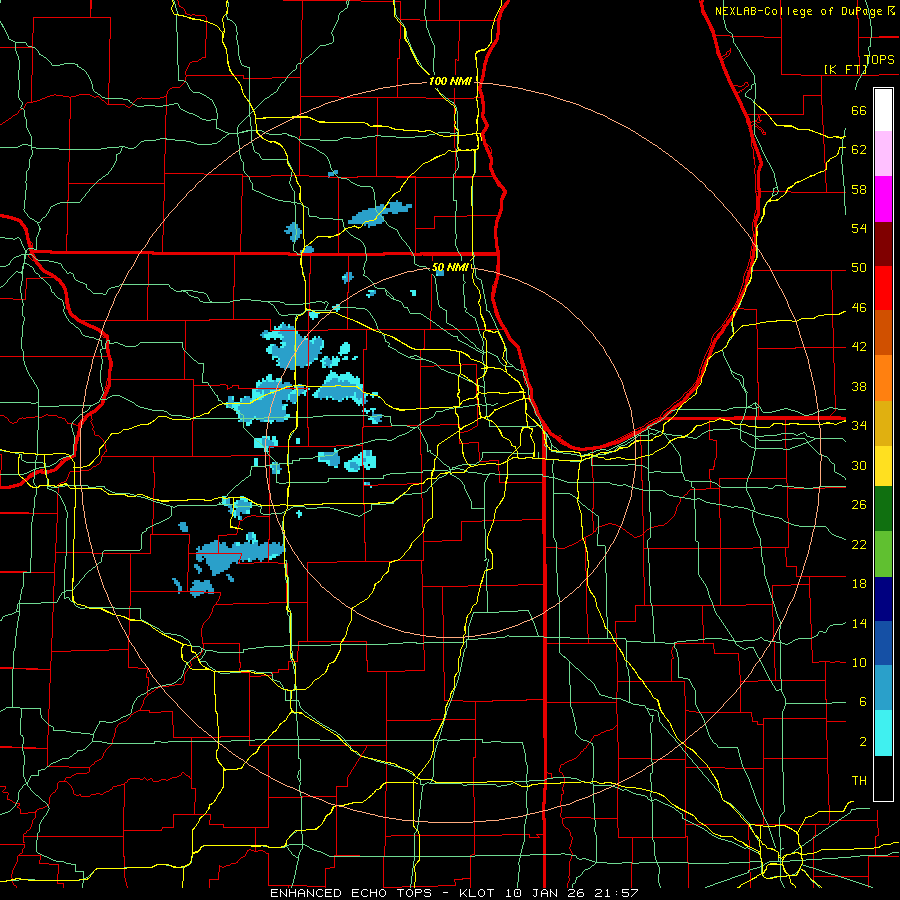Click the legend value 22
Viewport: 900px width, 900px height.
click(859, 544)
